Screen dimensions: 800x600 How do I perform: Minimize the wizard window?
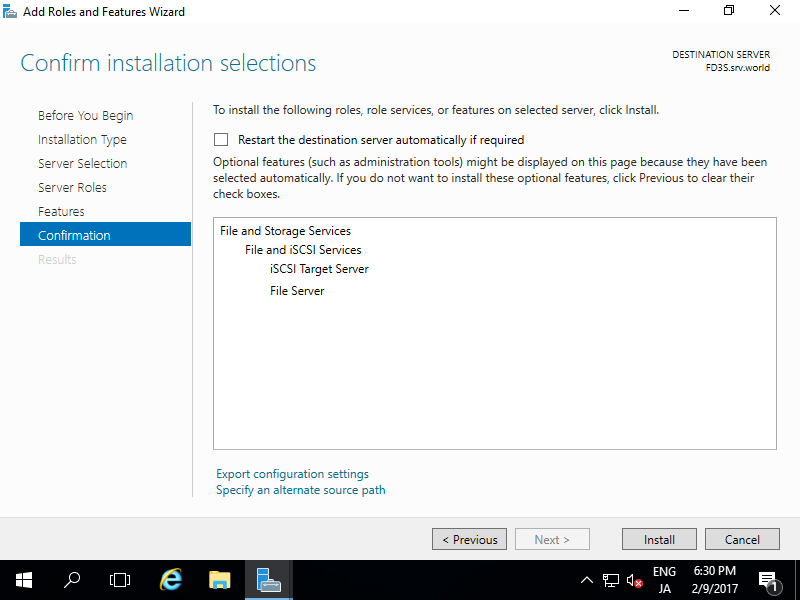pyautogui.click(x=684, y=11)
